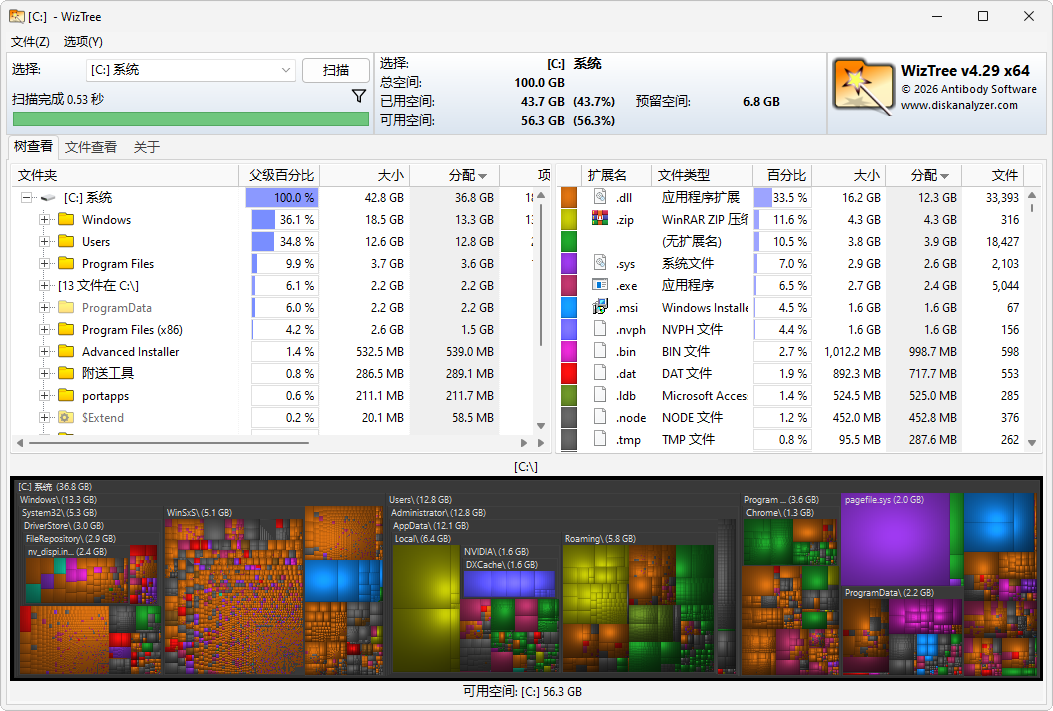Click the drive icon beside [C:] 系统

pyautogui.click(x=47, y=197)
